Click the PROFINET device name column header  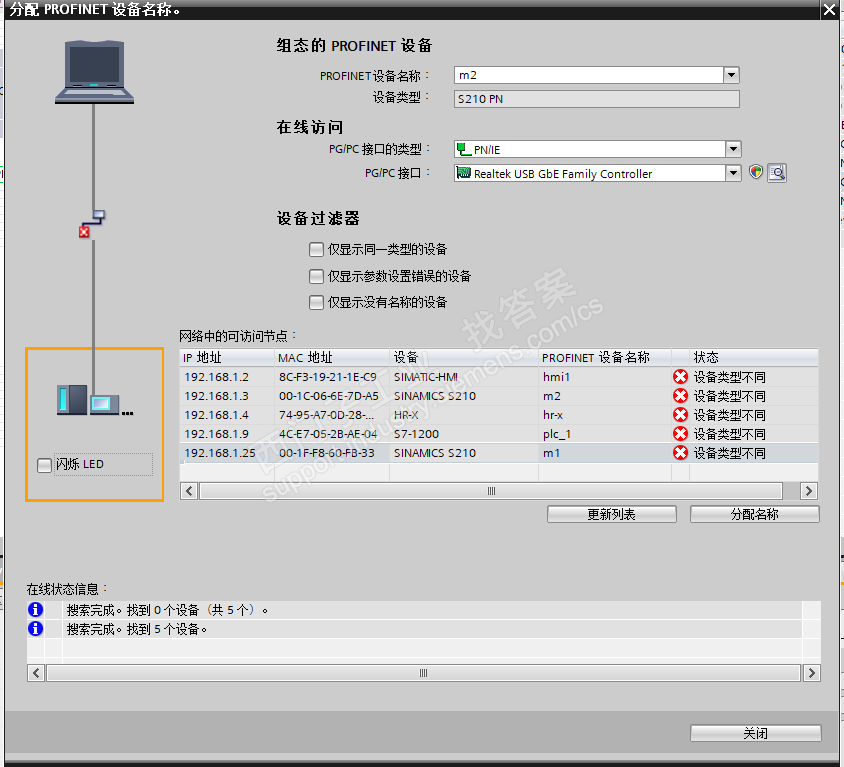point(605,357)
